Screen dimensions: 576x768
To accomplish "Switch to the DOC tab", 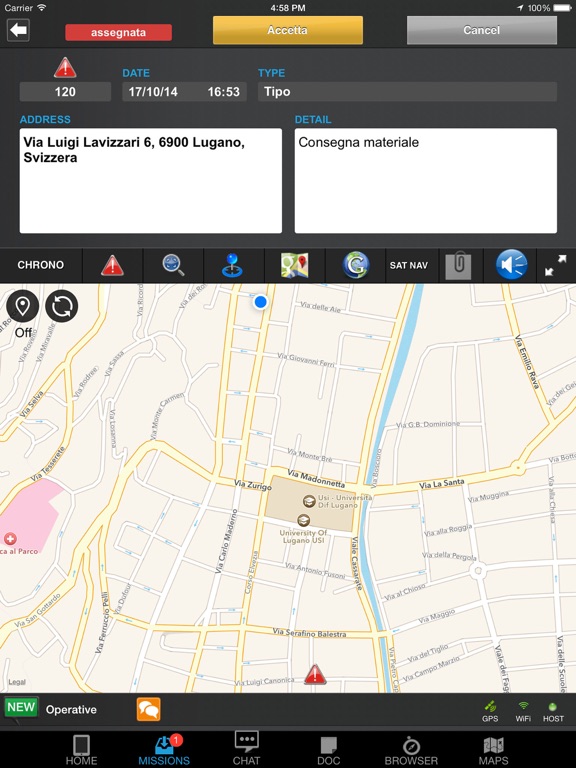I will [x=329, y=750].
